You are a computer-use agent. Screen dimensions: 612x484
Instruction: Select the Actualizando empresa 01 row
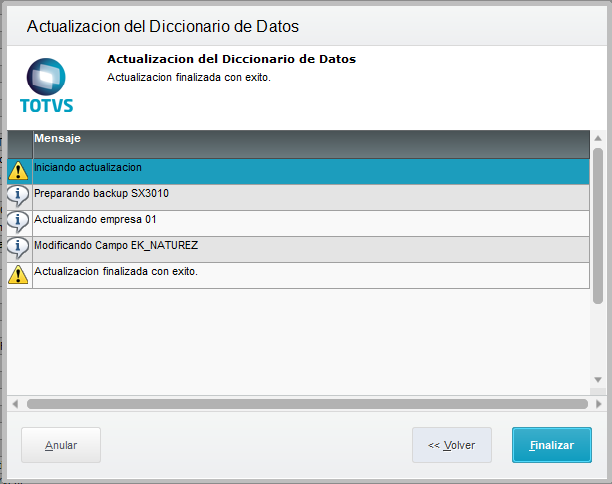(298, 223)
